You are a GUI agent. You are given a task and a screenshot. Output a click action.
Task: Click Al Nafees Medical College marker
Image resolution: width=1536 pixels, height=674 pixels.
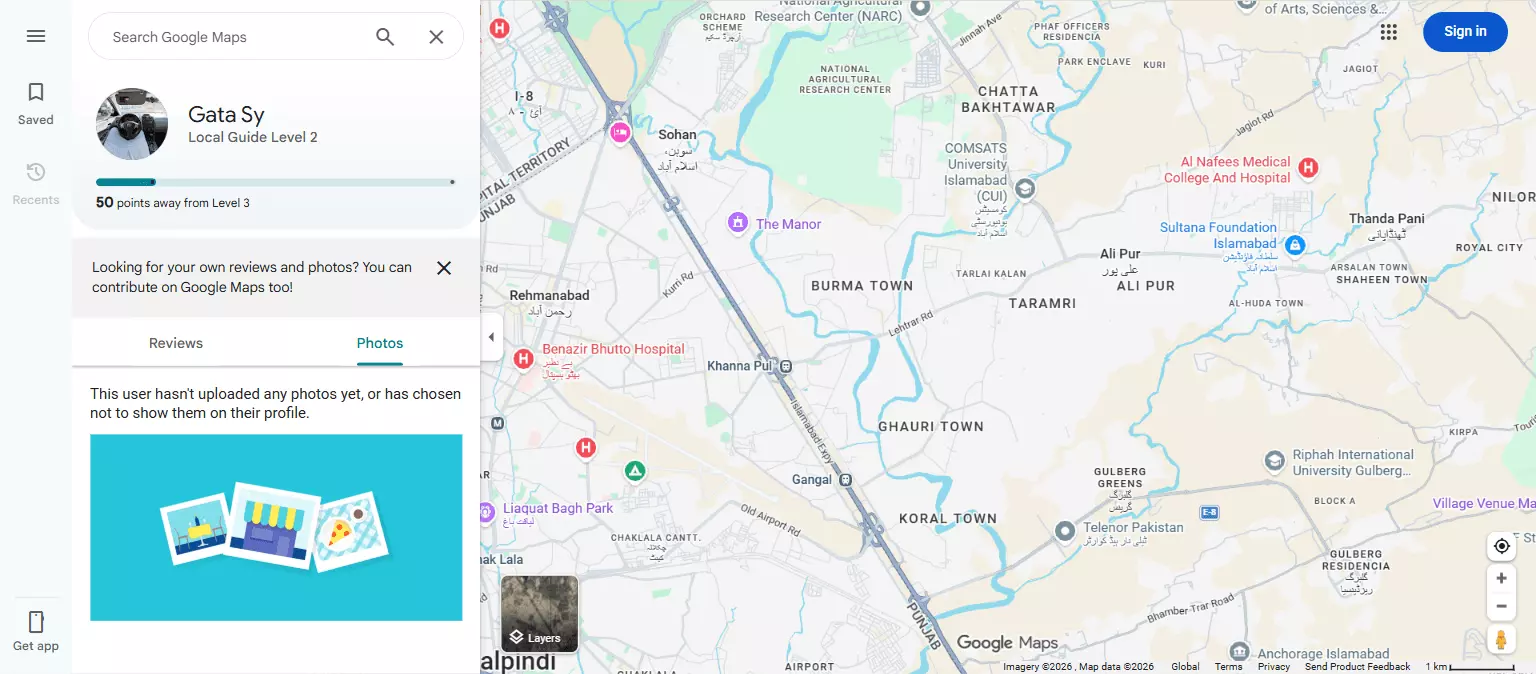click(x=1307, y=168)
